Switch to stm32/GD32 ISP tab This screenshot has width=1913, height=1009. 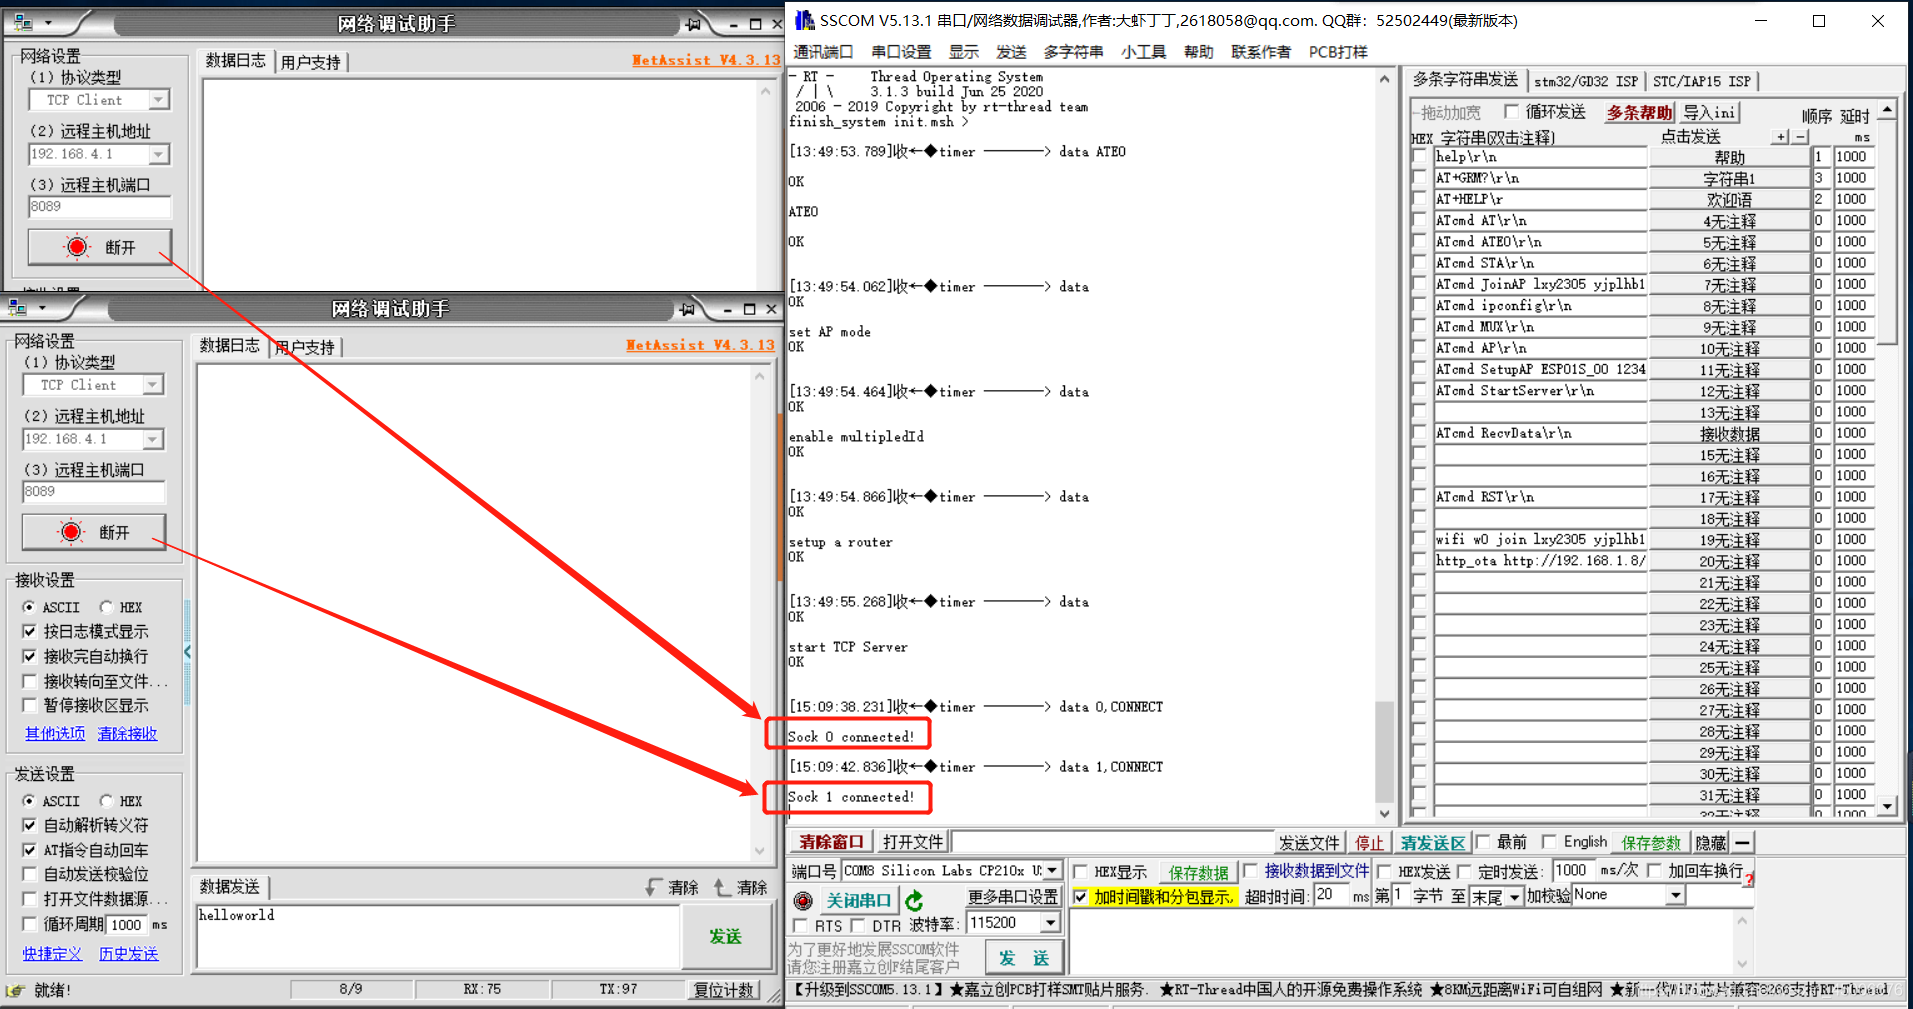click(x=1586, y=81)
